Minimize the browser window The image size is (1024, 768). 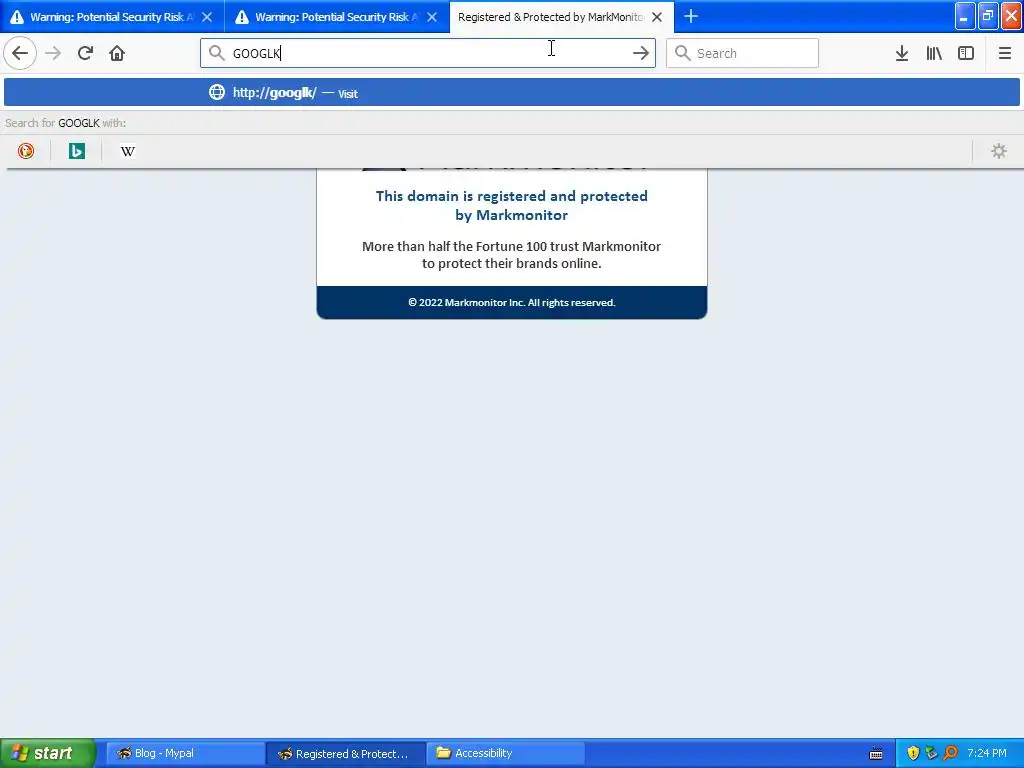(965, 16)
